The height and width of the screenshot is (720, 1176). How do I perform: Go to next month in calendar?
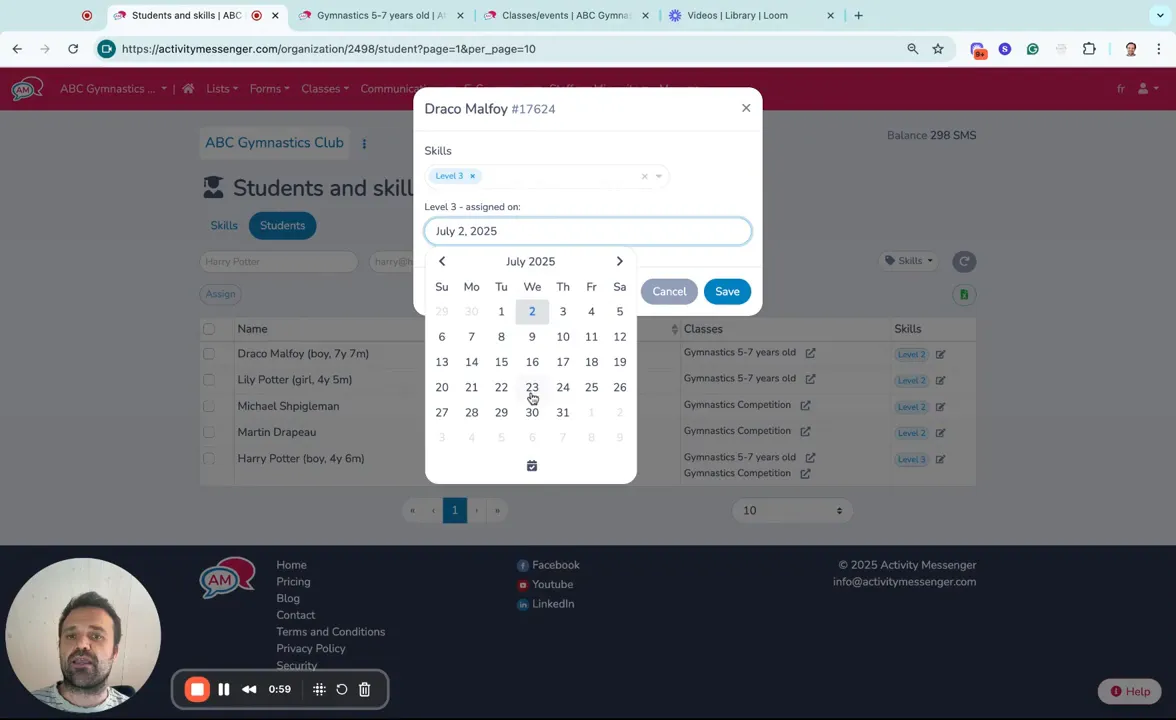click(619, 261)
